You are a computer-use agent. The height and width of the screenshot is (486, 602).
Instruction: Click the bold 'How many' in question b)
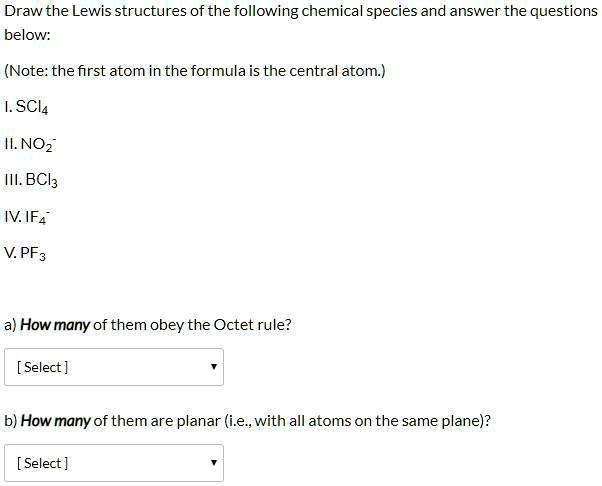[55, 421]
